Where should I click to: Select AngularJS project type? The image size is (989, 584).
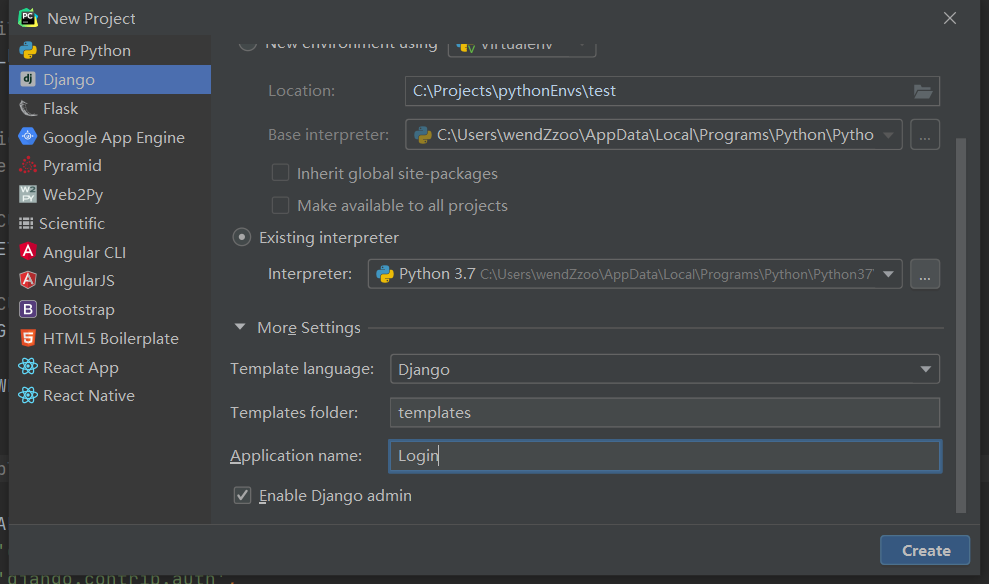pos(110,280)
